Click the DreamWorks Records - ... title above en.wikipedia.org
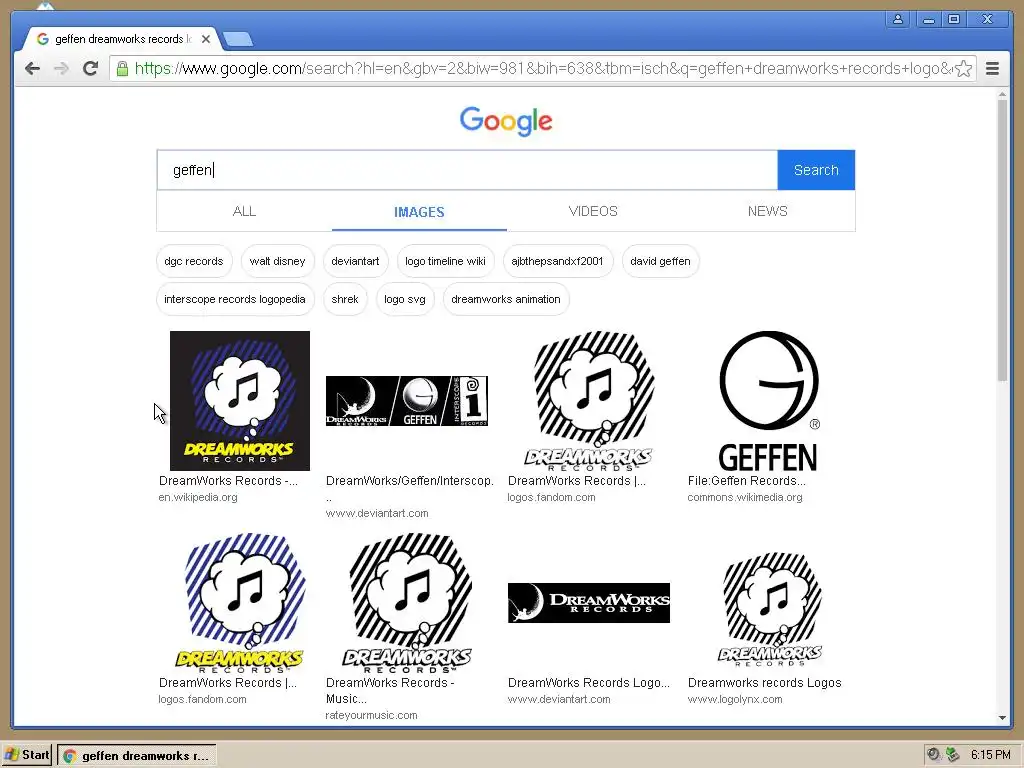Viewport: 1024px width, 768px height. pos(228,481)
